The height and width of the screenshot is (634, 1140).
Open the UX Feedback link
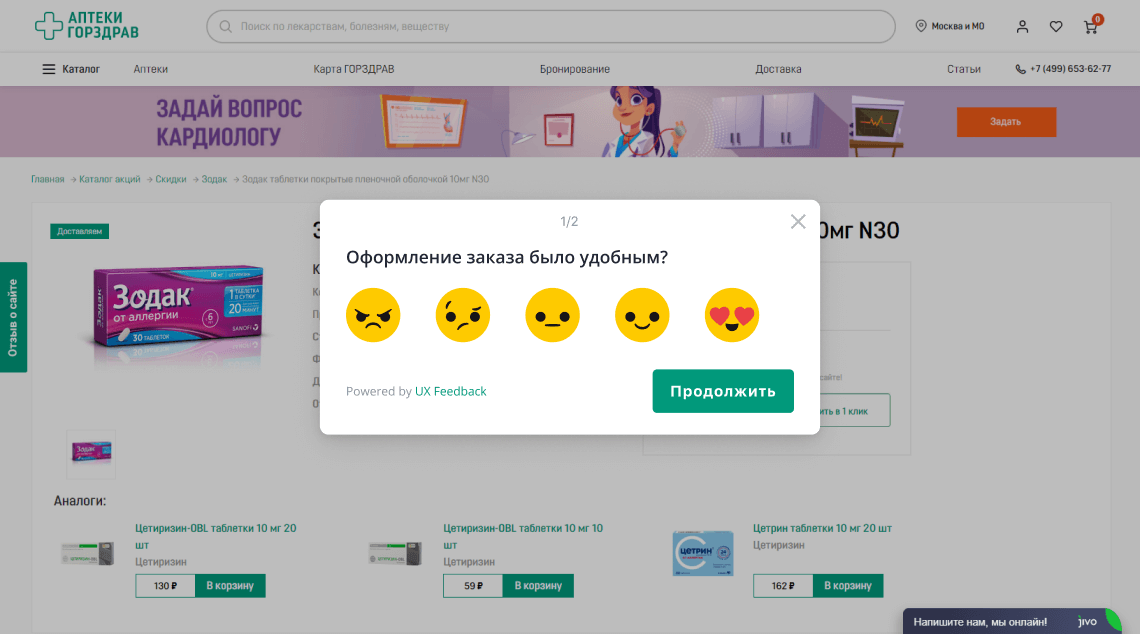tap(450, 391)
